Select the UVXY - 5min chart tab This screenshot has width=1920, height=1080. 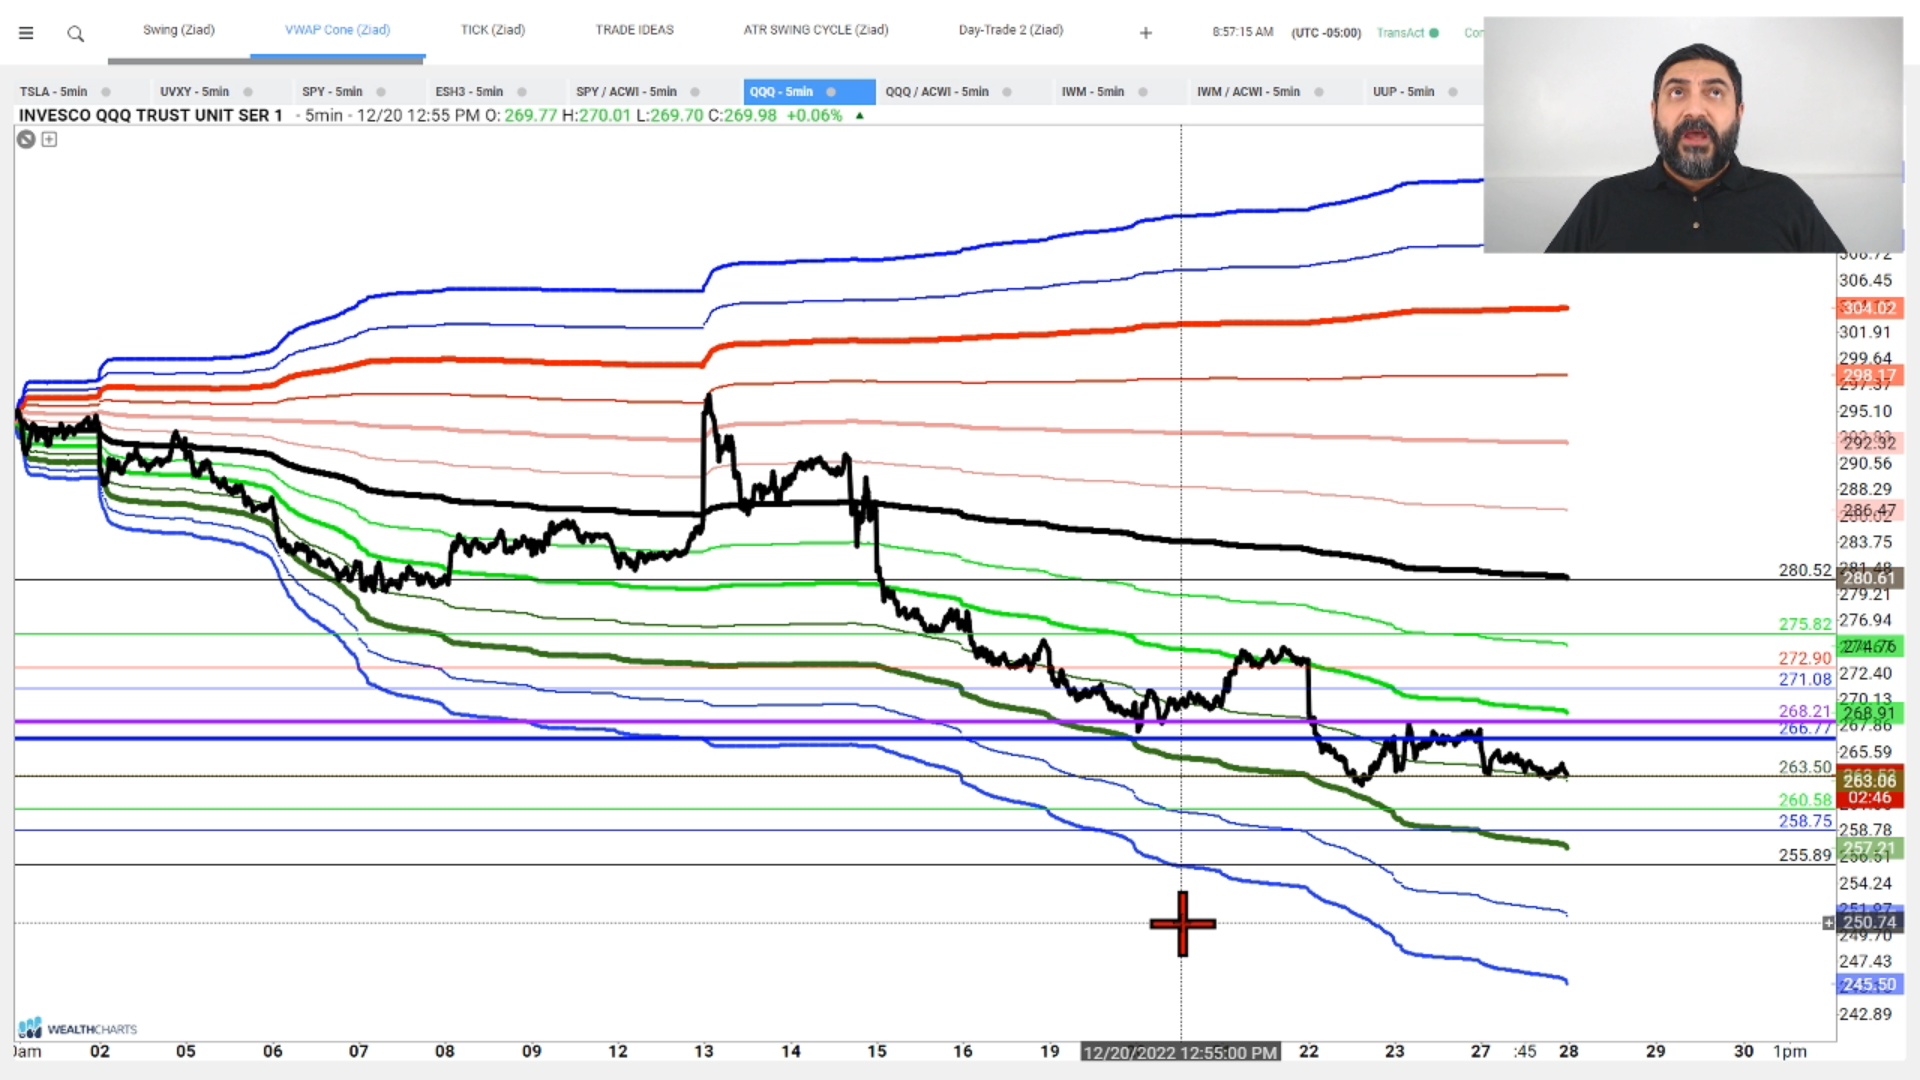click(x=195, y=92)
